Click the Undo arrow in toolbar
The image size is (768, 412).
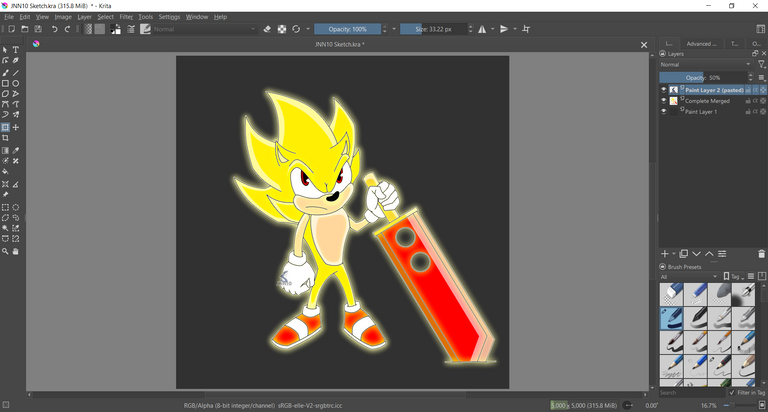[54, 29]
